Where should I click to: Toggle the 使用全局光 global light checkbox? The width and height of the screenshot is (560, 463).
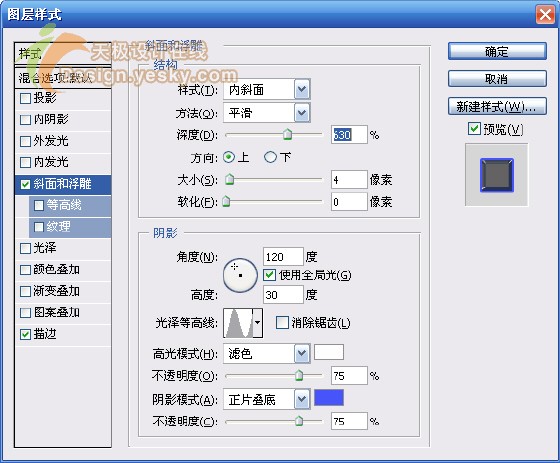[269, 275]
